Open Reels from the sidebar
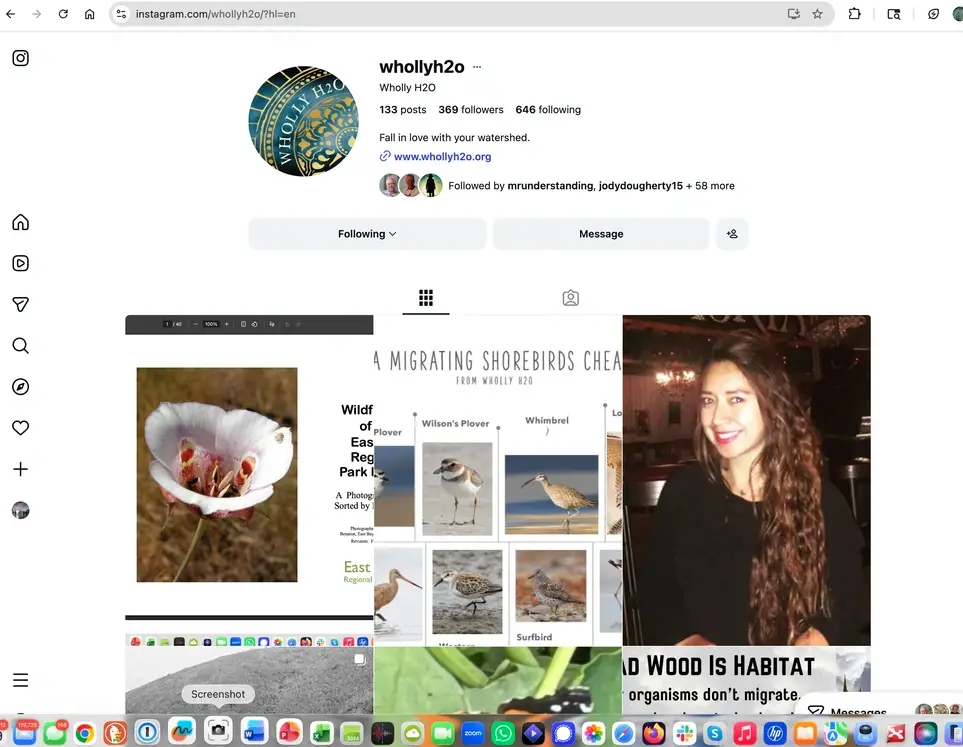Screen dimensions: 963x747 20,264
